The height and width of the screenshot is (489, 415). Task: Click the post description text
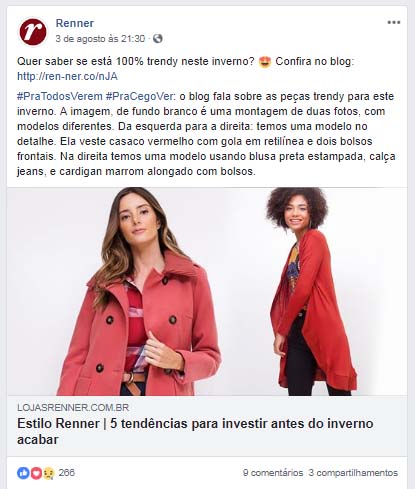point(206,134)
